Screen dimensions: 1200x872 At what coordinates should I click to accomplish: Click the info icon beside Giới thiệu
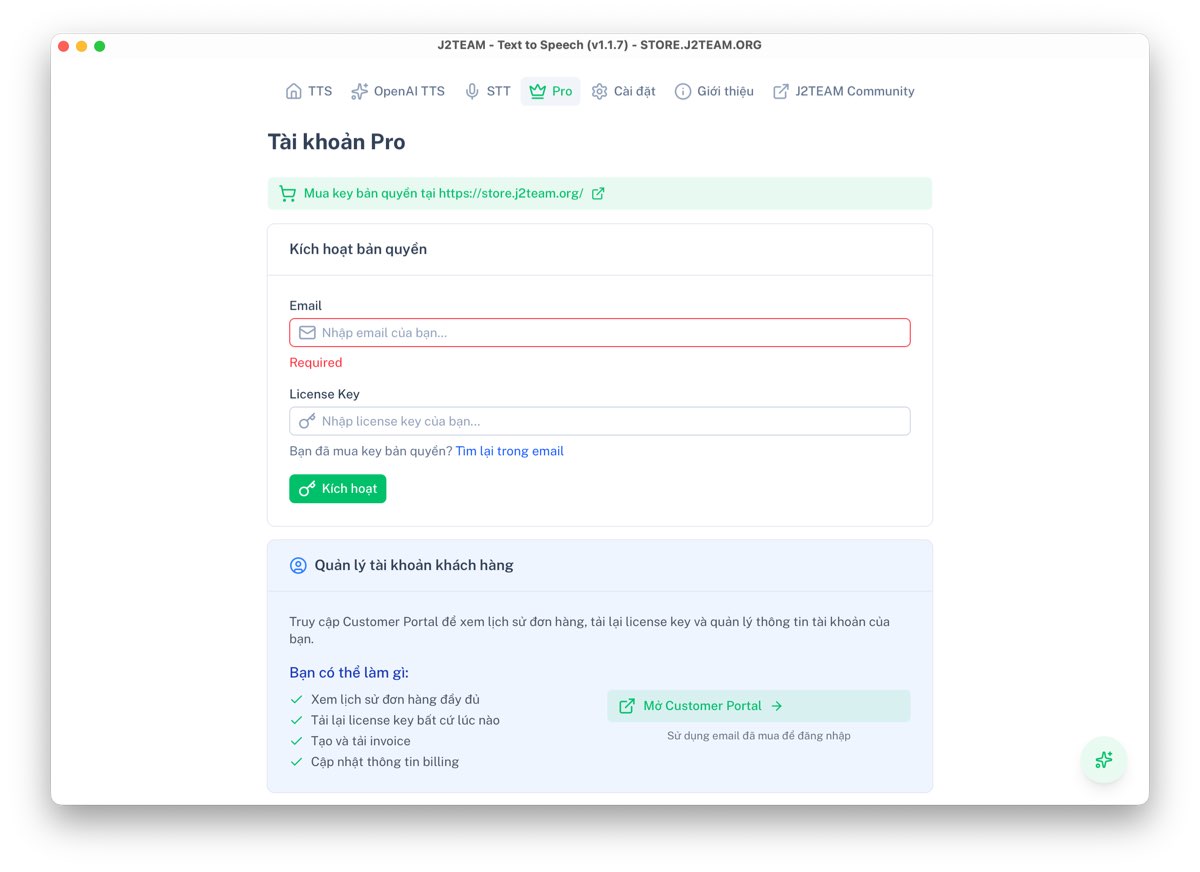[683, 91]
